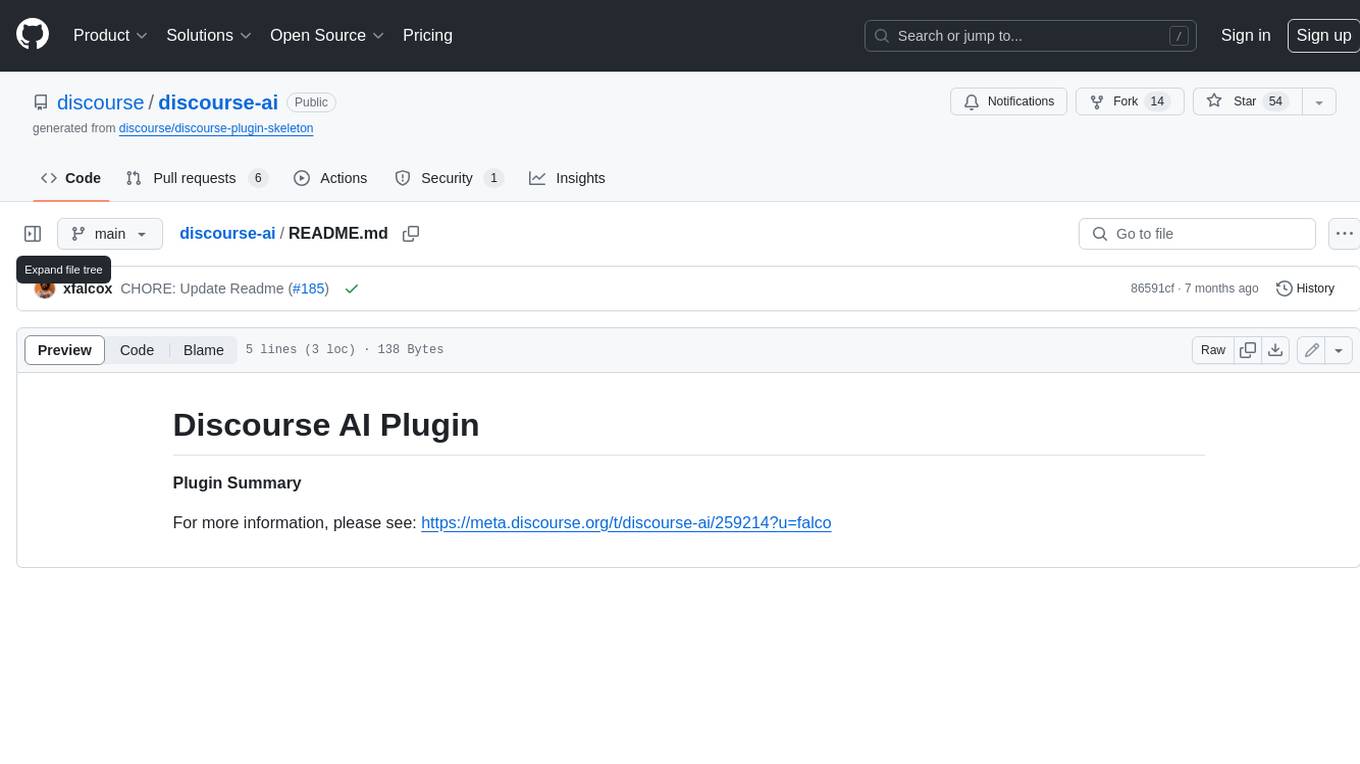The width and height of the screenshot is (1360, 764).
Task: Star the discourse-ai repository
Action: (x=1247, y=102)
